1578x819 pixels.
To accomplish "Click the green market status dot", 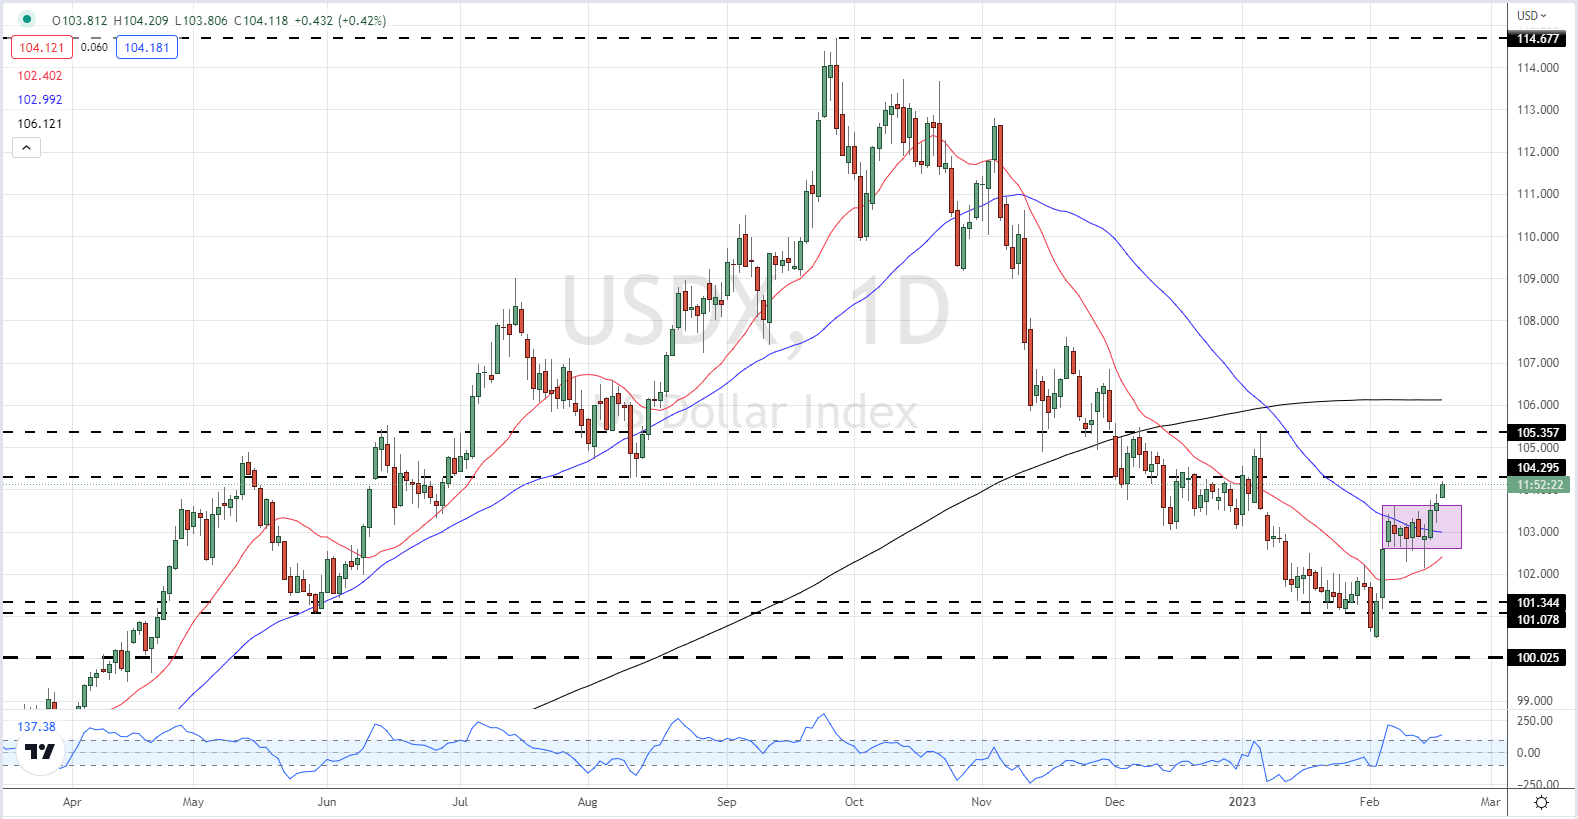I will (27, 19).
